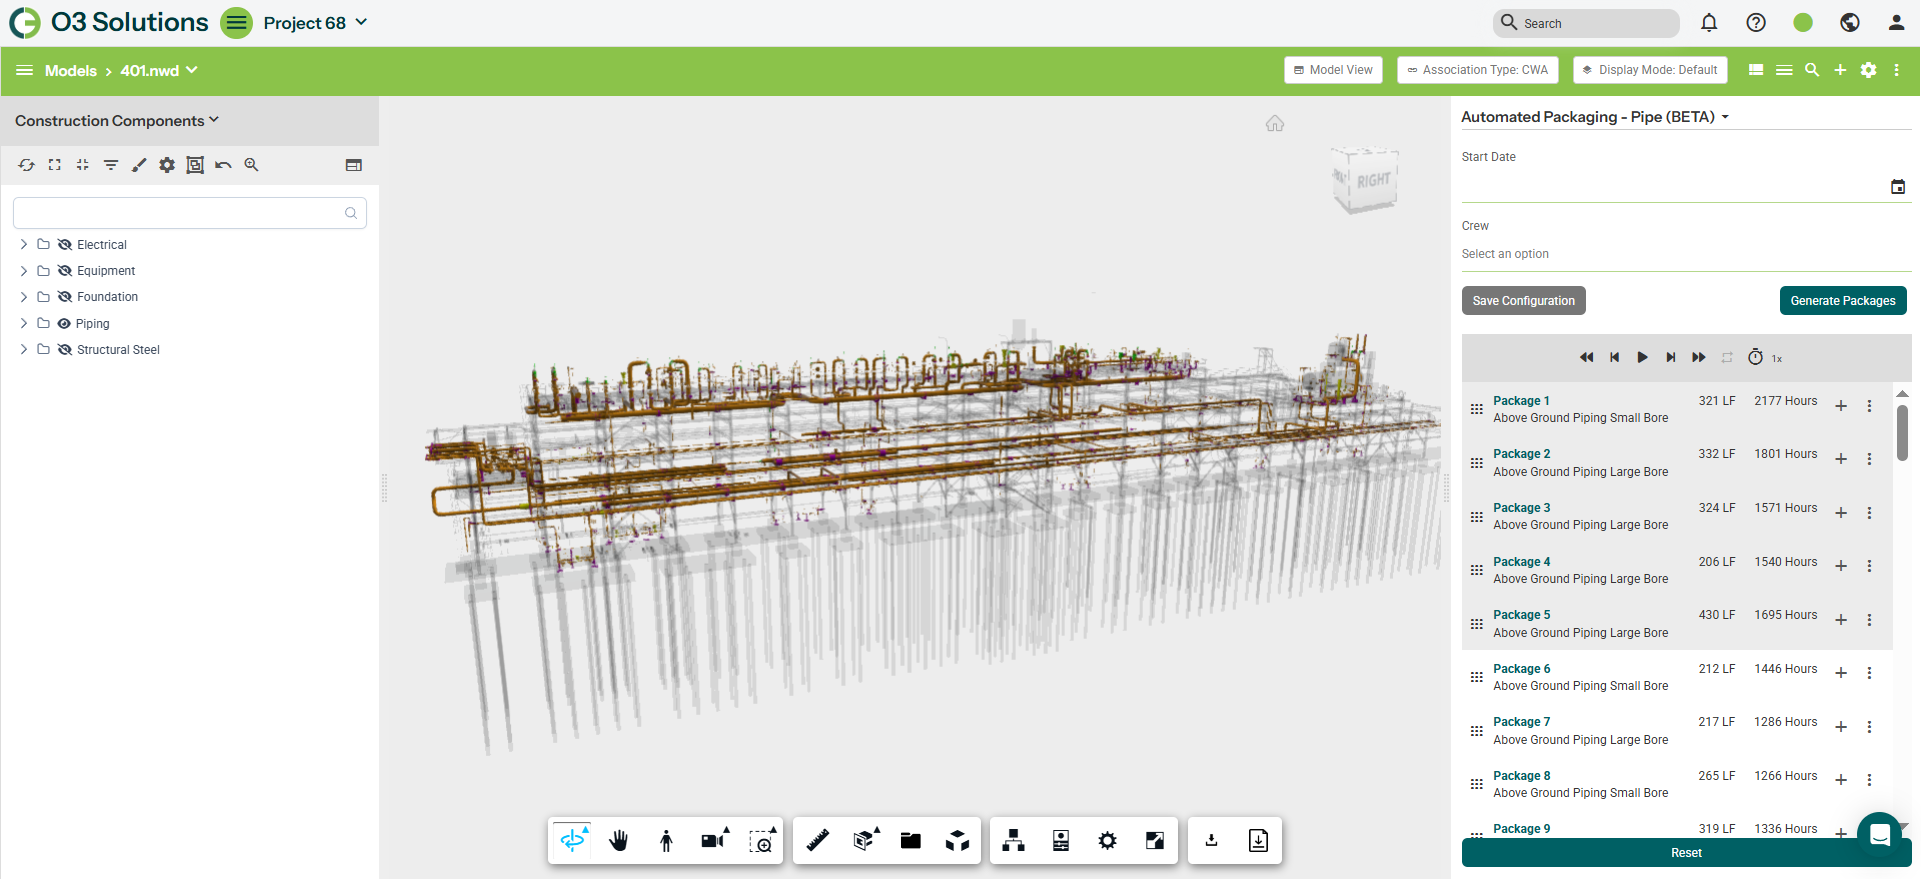
Task: Open the user account profile icon
Action: click(x=1896, y=23)
